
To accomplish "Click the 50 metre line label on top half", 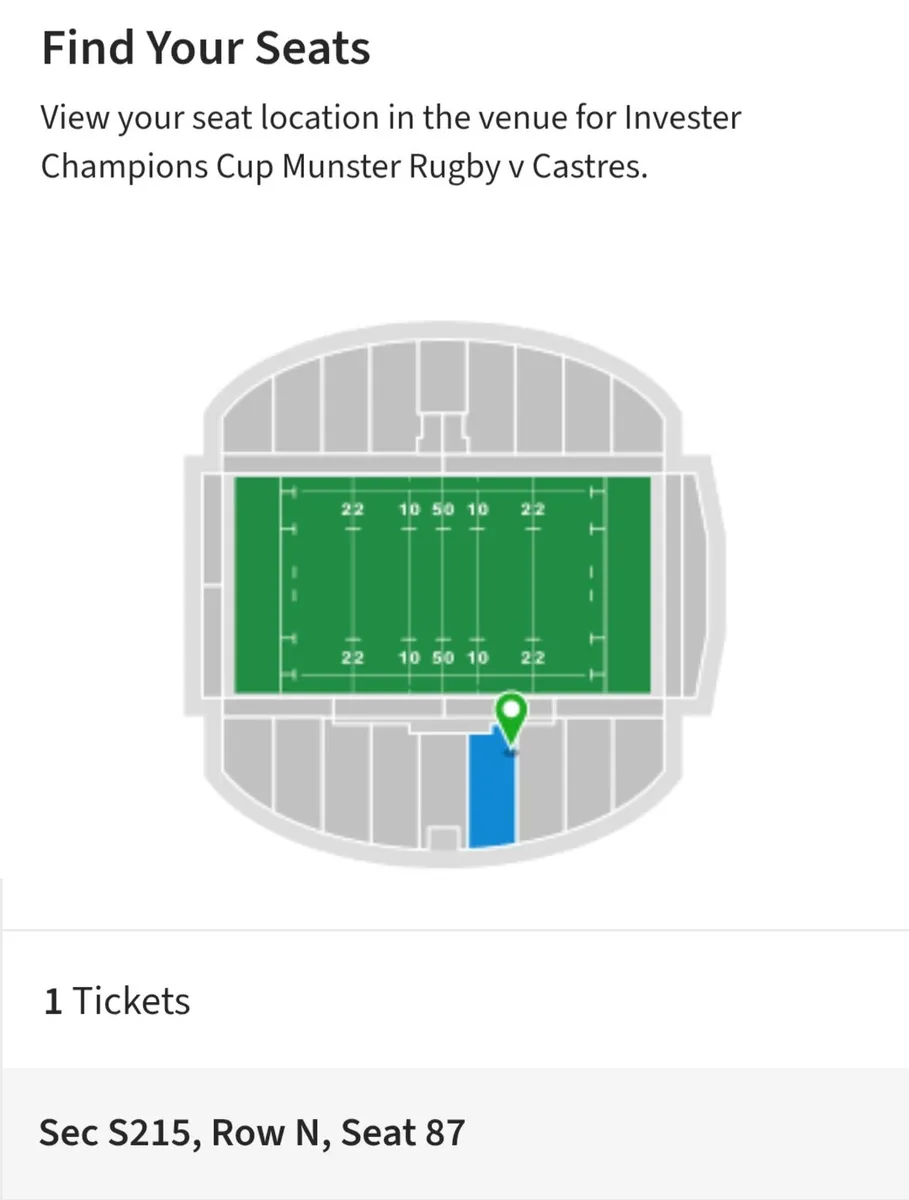I will tap(443, 508).
